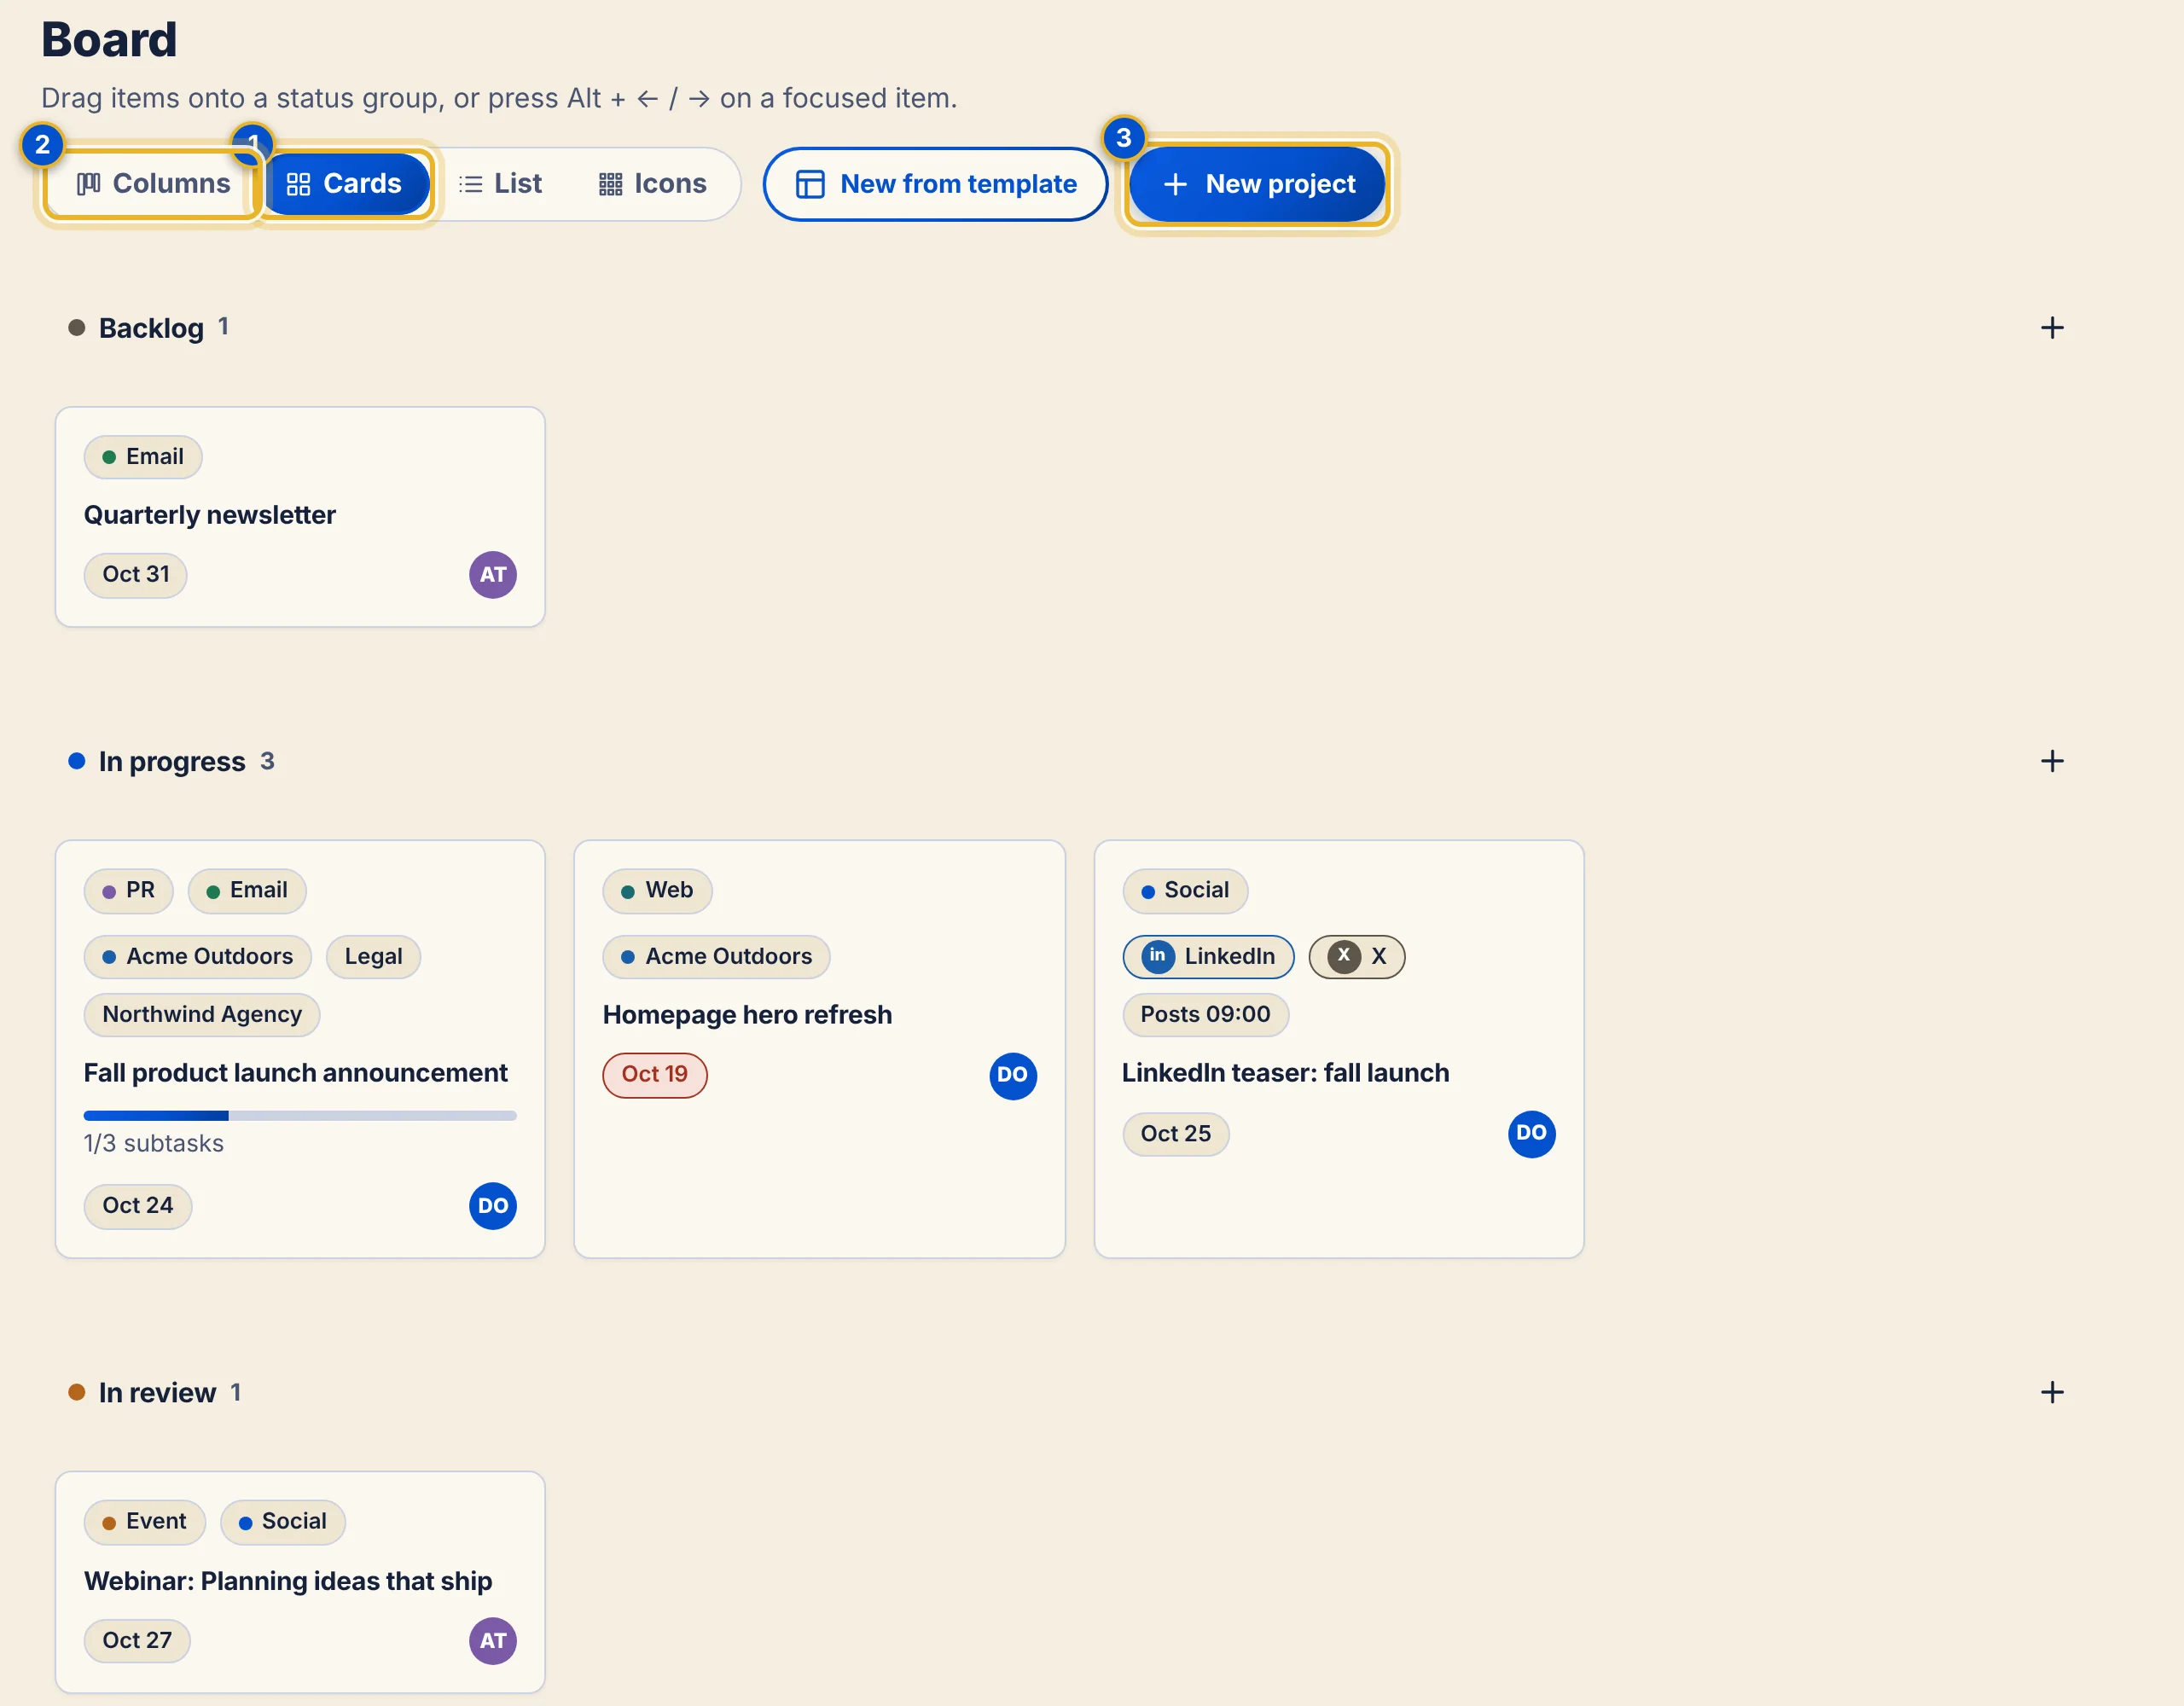Add item to In review group
Image resolution: width=2184 pixels, height=1706 pixels.
(2051, 1392)
